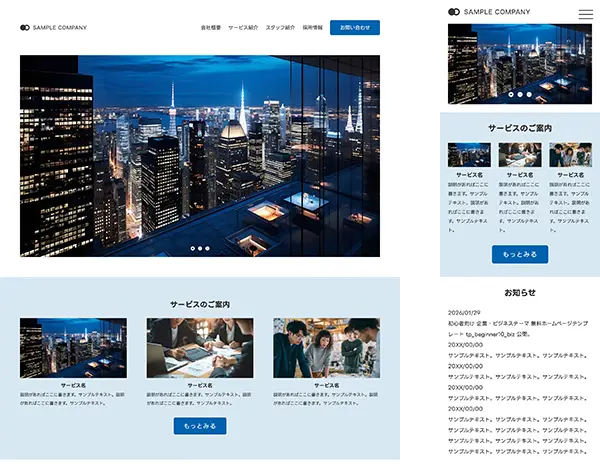Open the city skyline service thumbnail on desktop
Screen dimensions: 600x467
pos(73,348)
